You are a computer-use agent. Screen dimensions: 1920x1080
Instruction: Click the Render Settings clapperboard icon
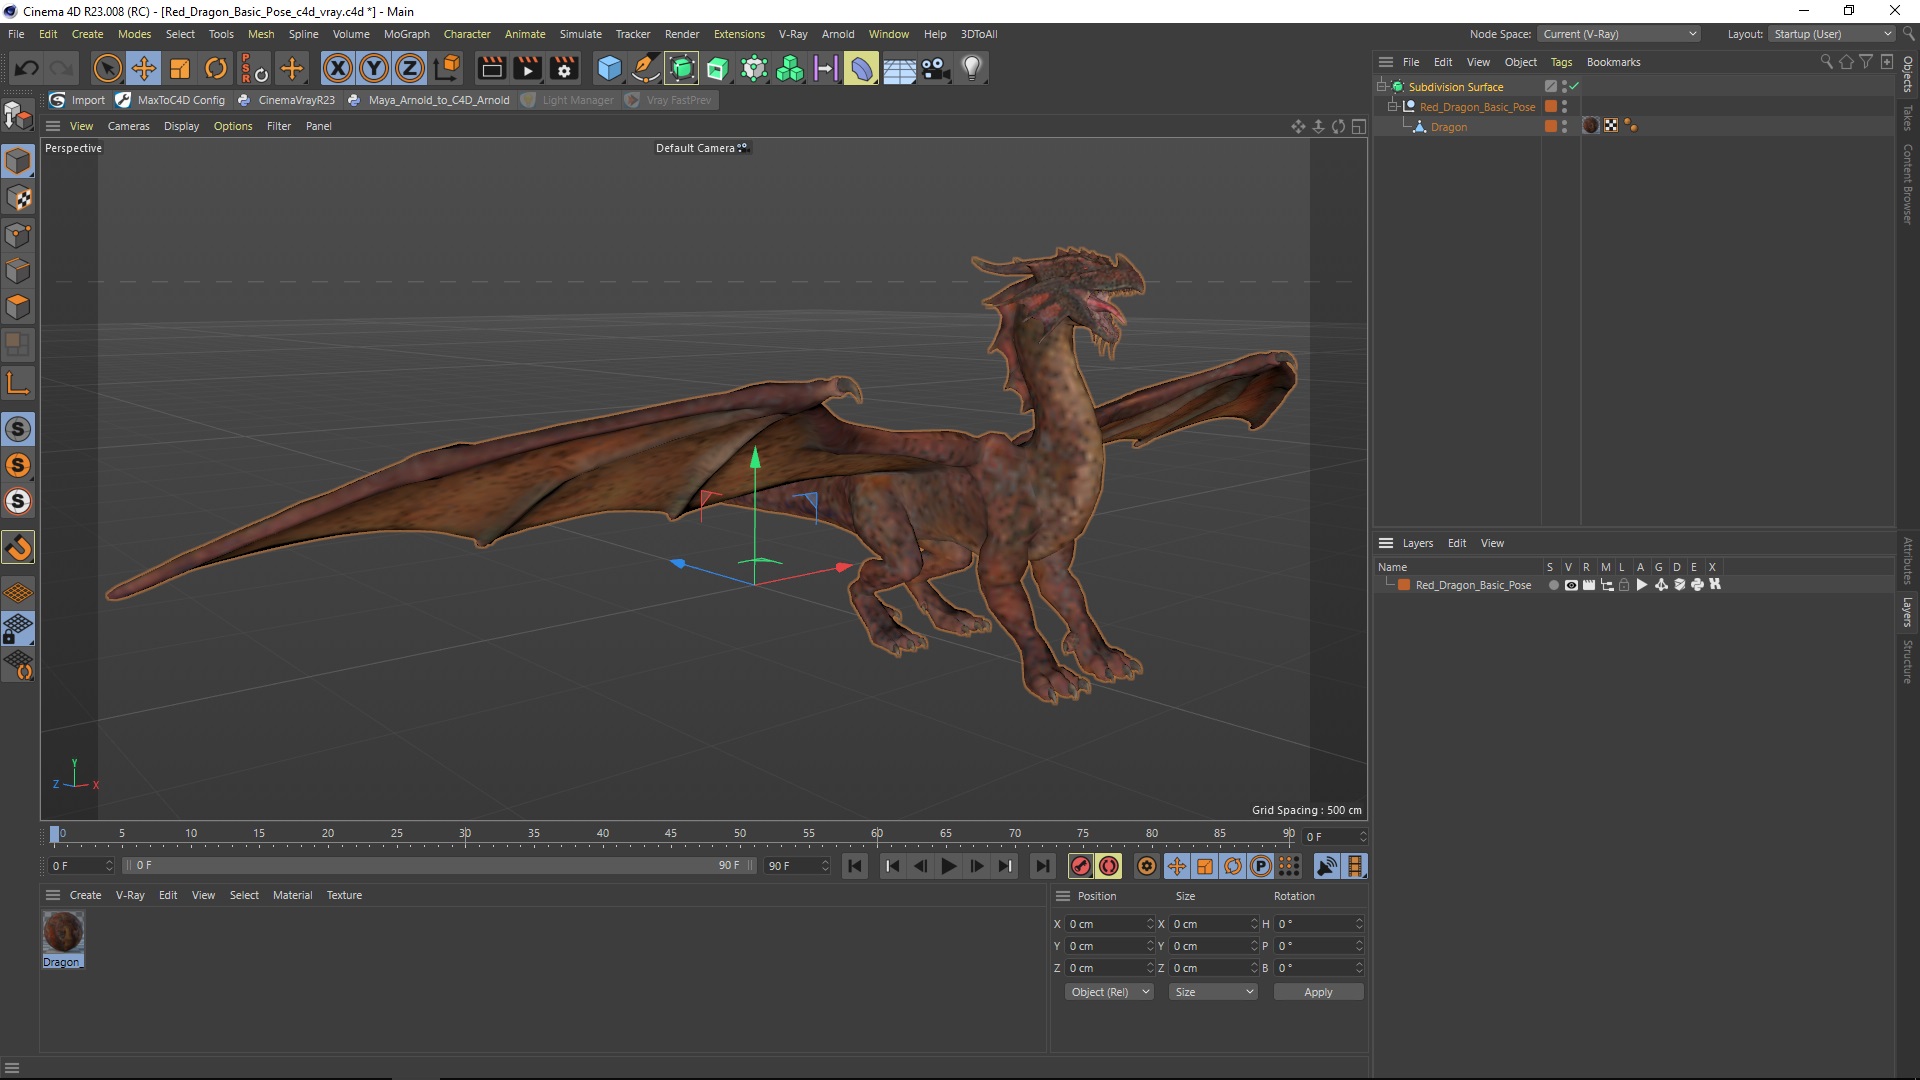[564, 68]
